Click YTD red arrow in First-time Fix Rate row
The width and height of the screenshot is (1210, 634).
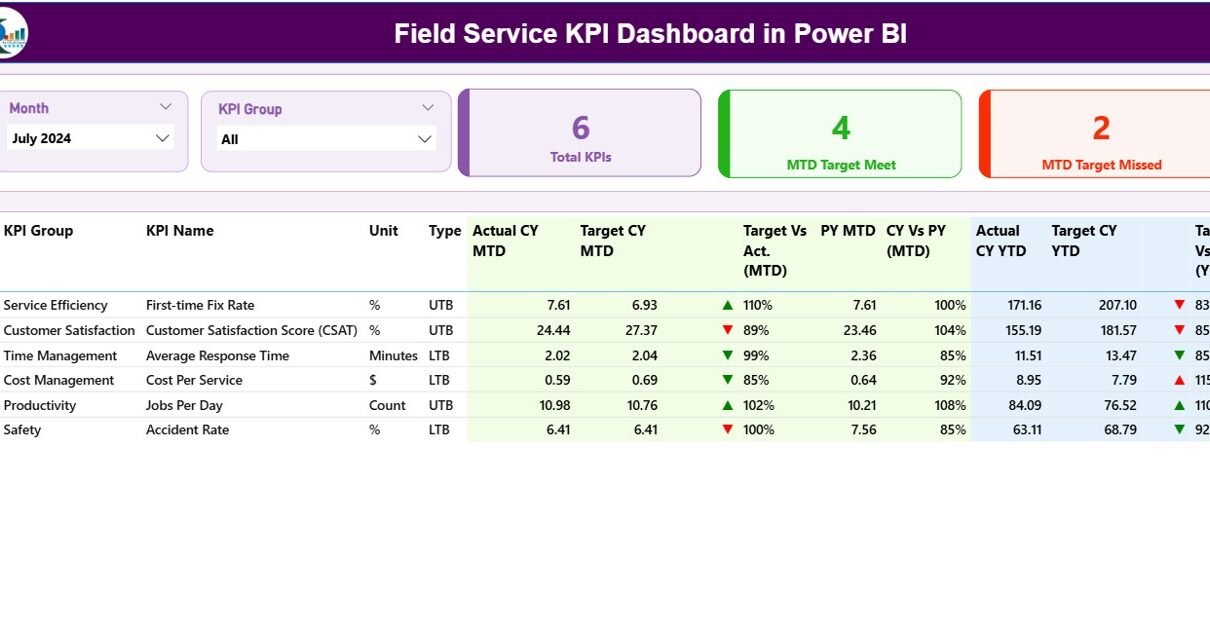[1180, 305]
